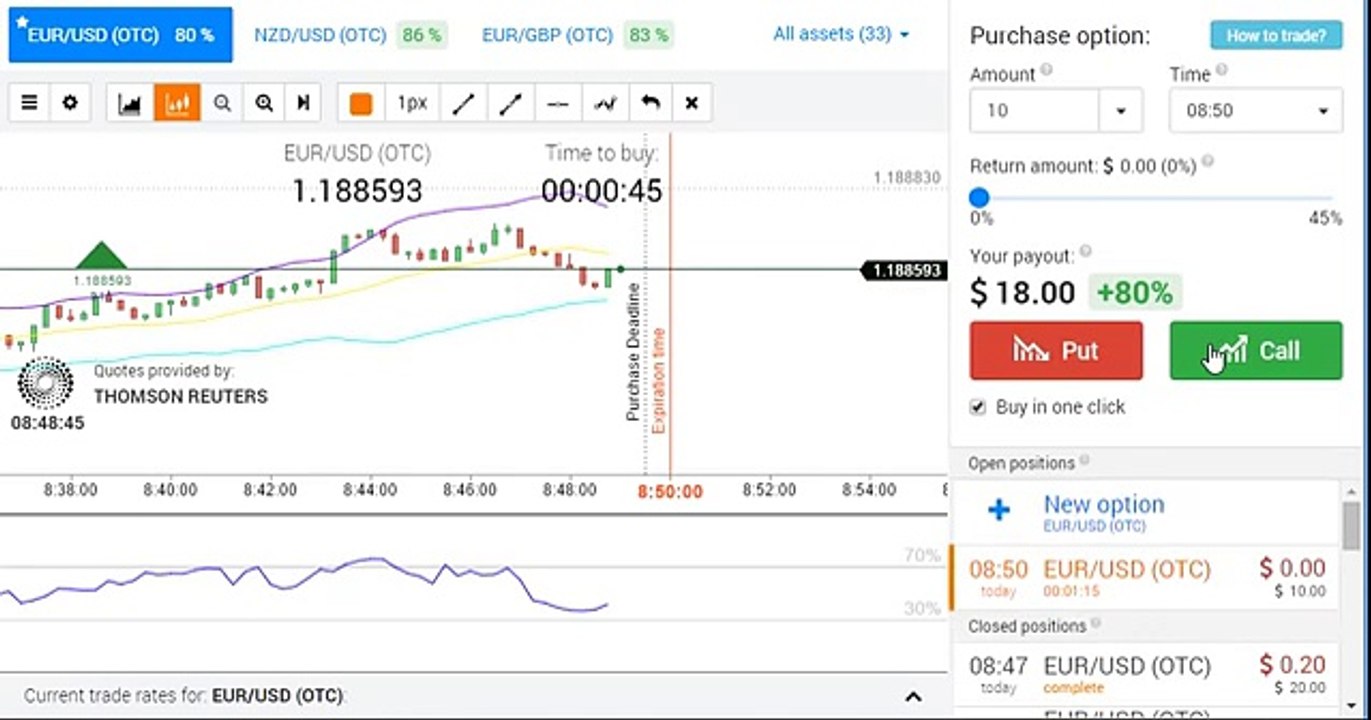This screenshot has height=720, width=1371.
Task: Click the $ 18.00 payout value
Action: pyautogui.click(x=1022, y=292)
